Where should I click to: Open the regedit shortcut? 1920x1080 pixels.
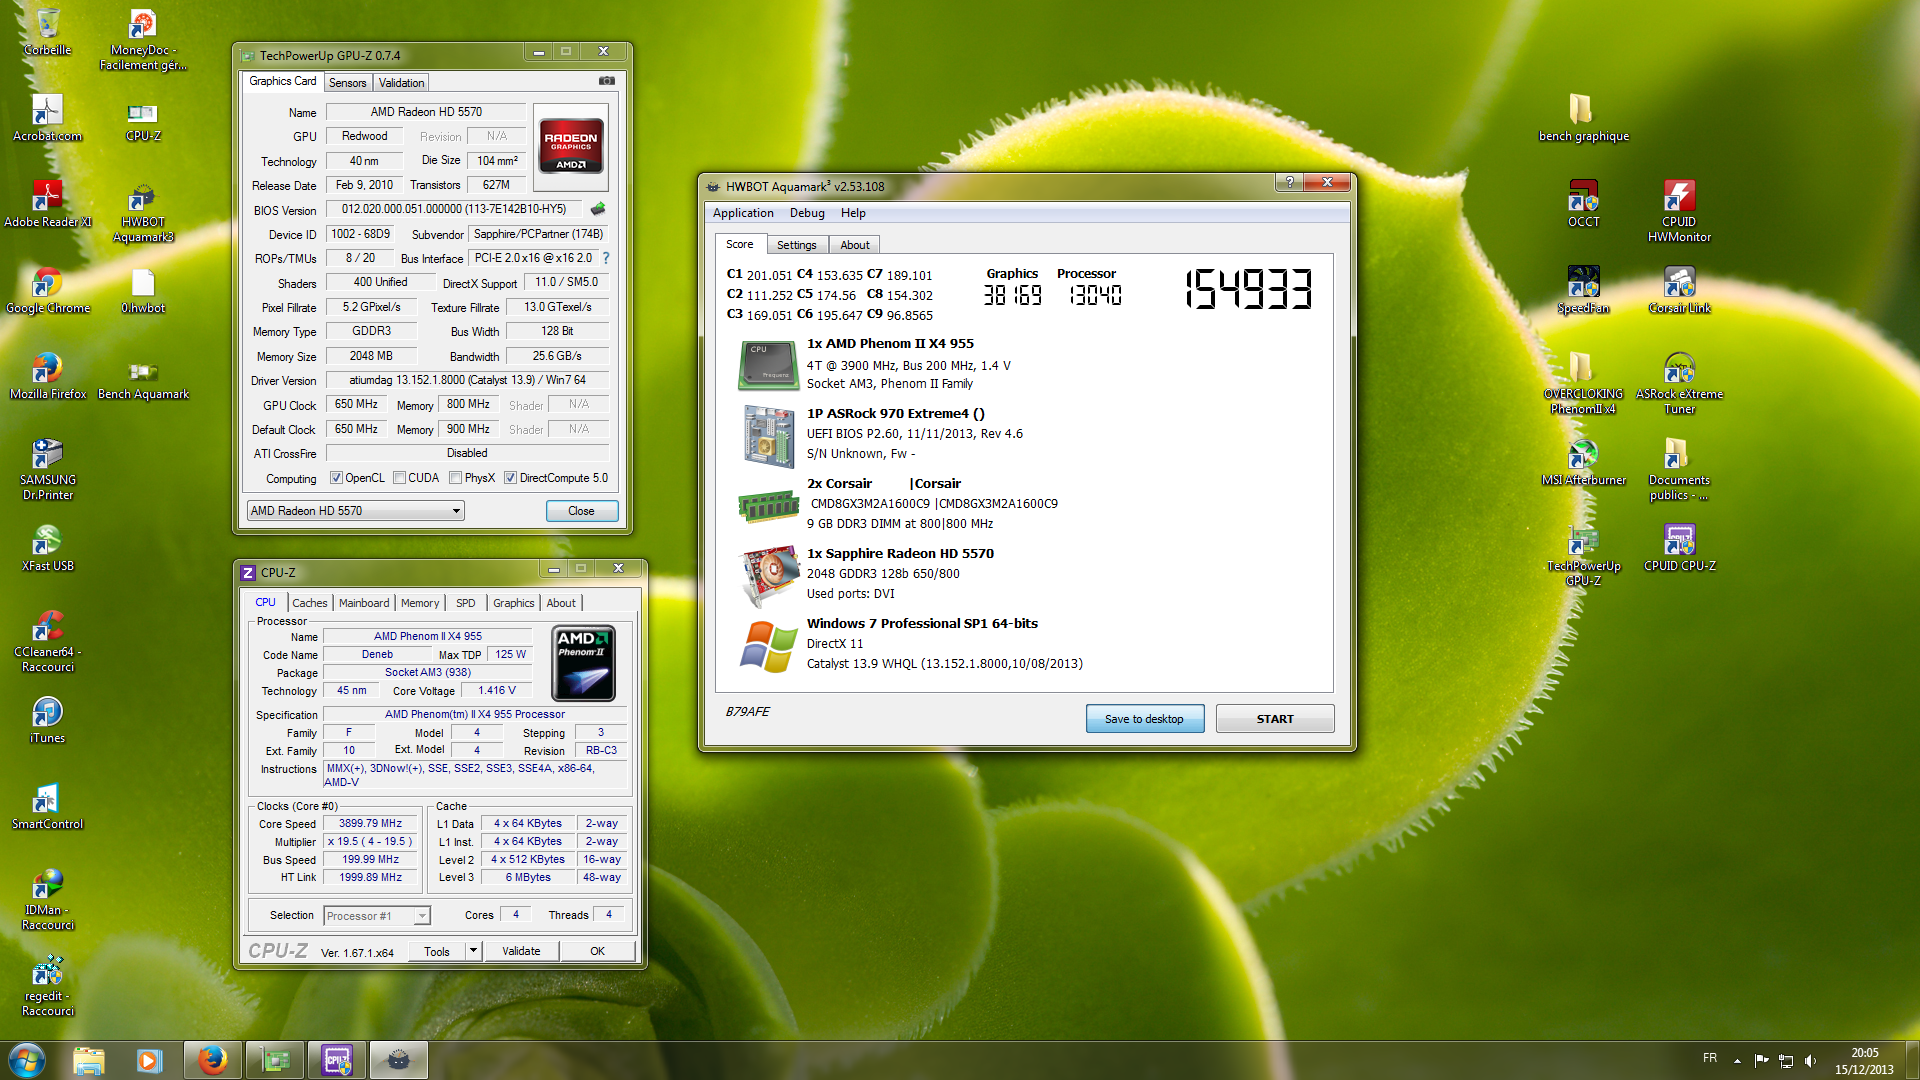47,984
